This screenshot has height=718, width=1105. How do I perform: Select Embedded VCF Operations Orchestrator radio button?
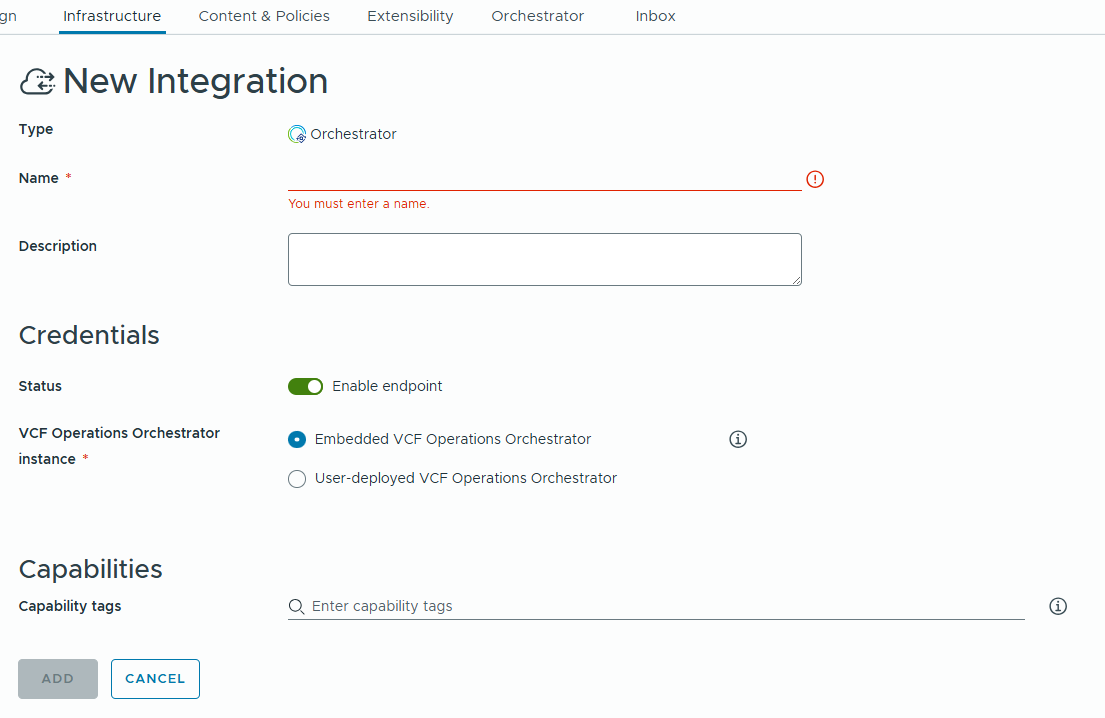pos(297,439)
